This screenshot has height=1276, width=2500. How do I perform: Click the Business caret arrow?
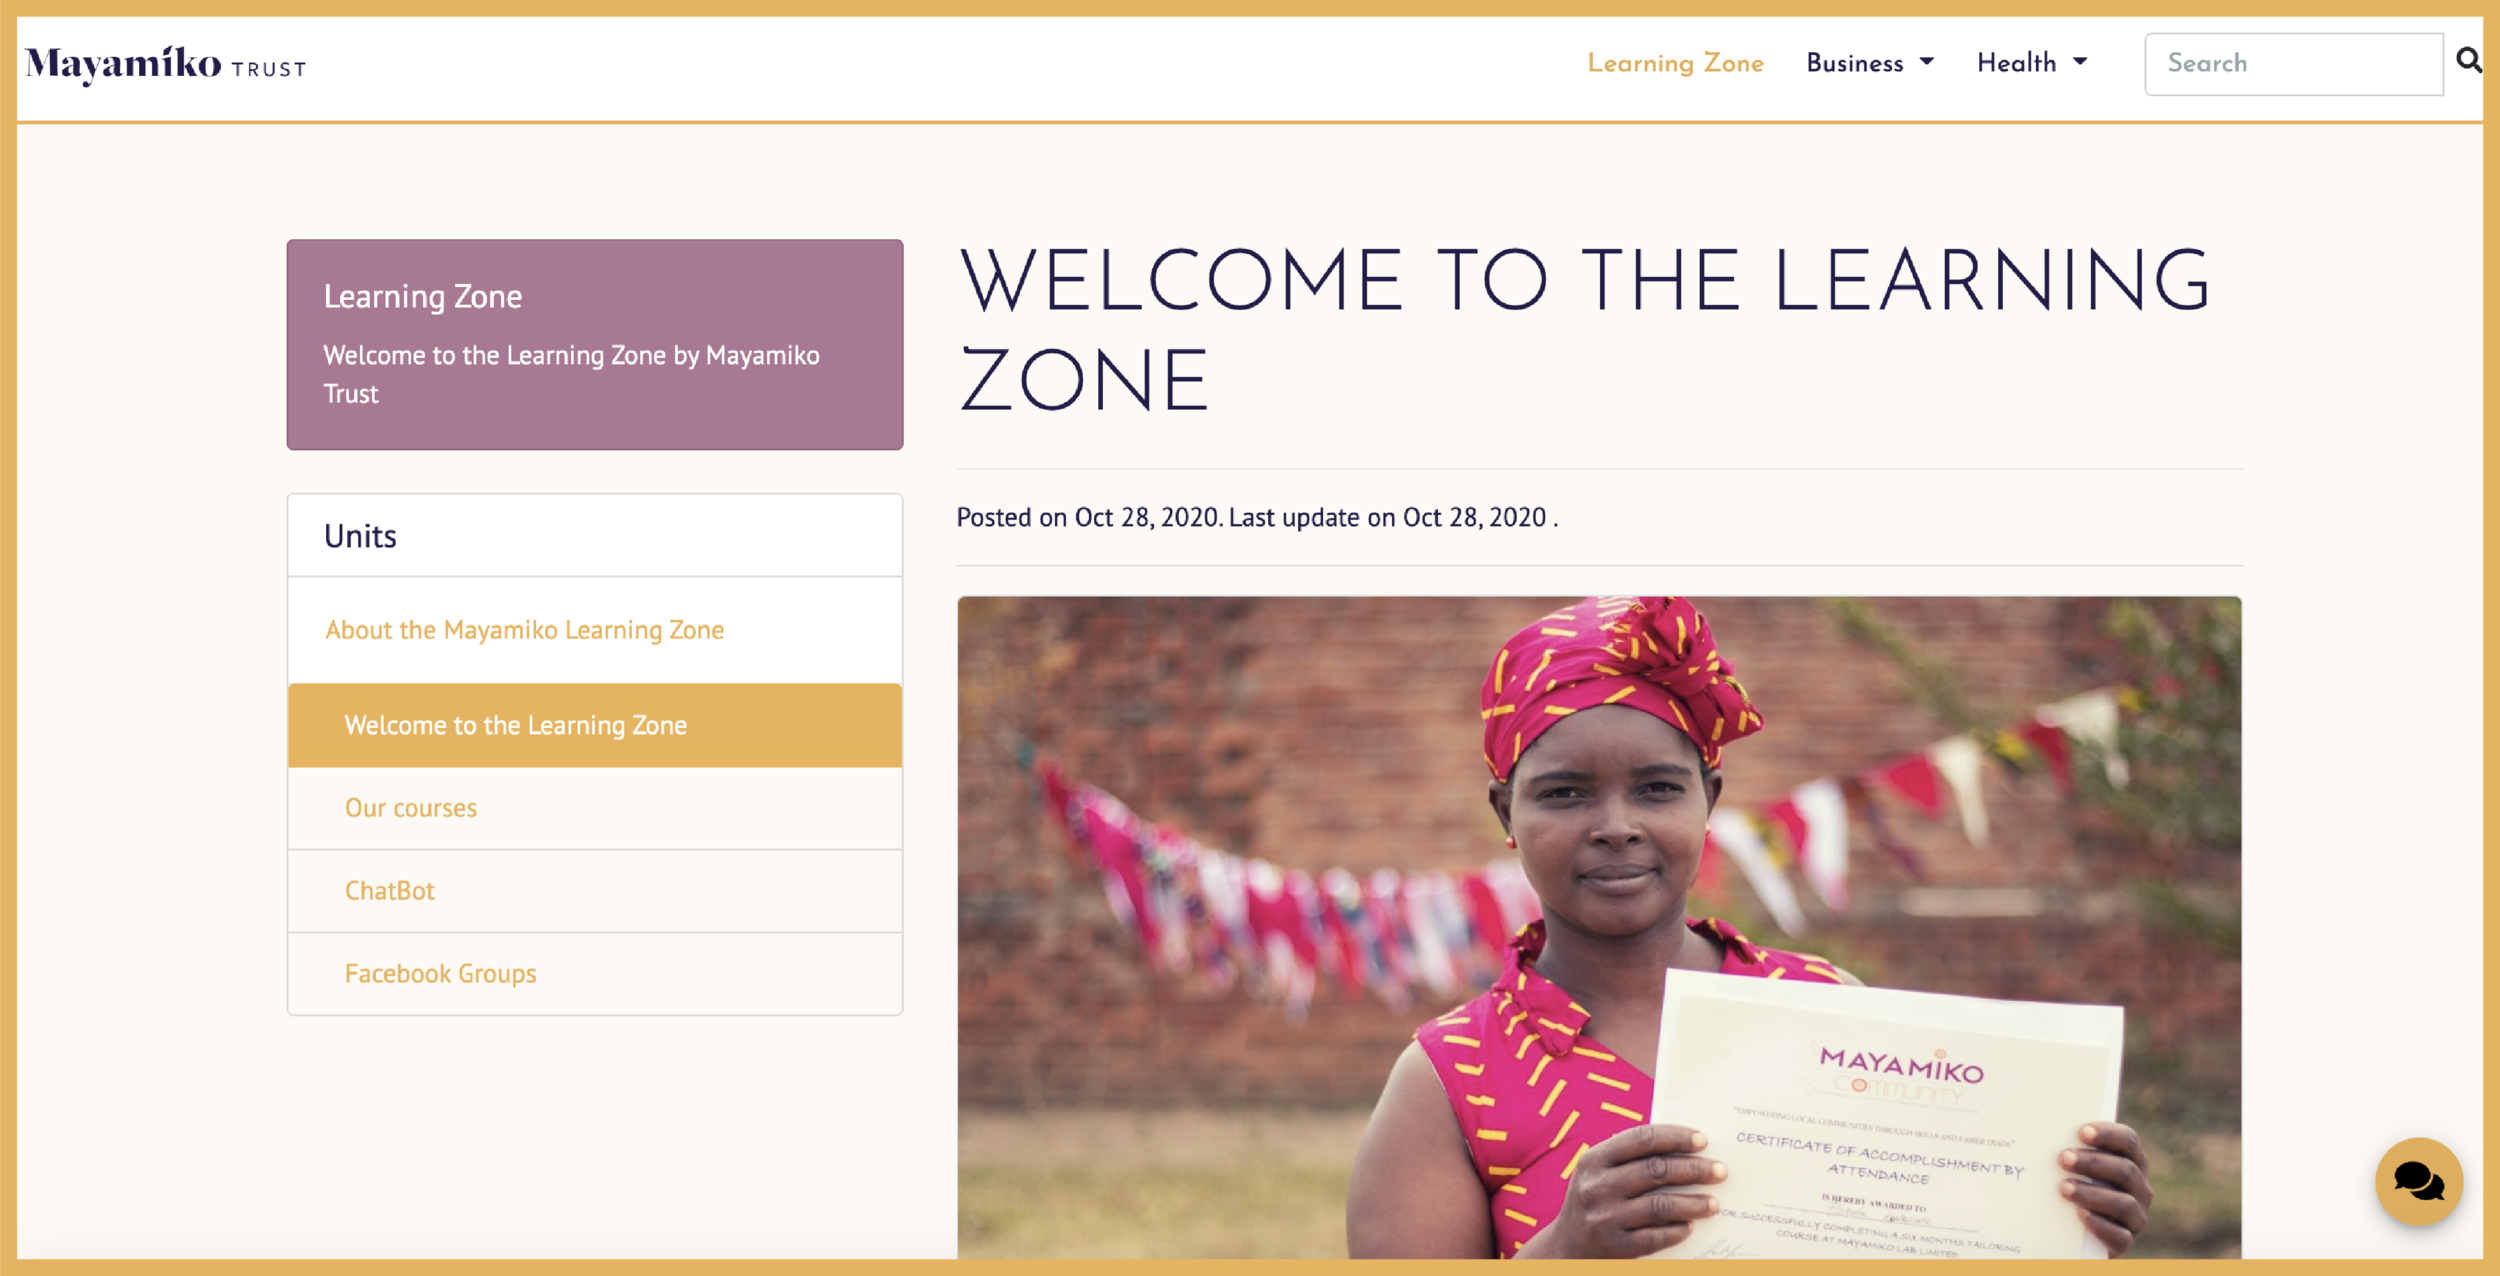(1927, 62)
